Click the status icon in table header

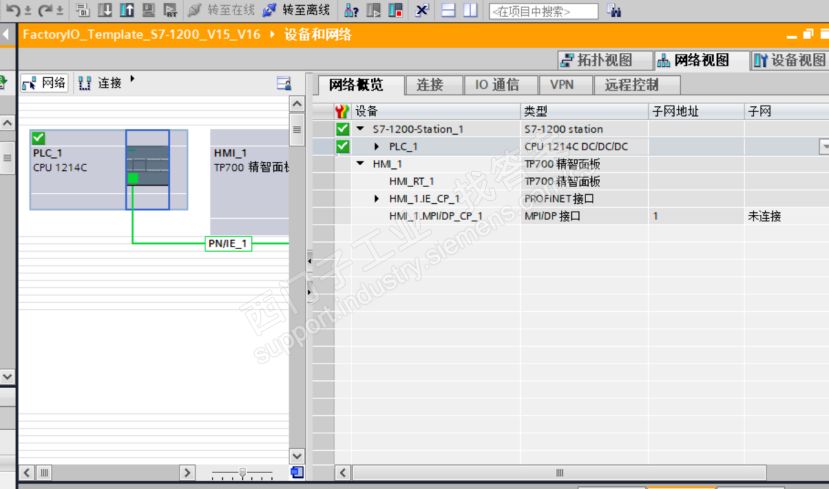click(342, 111)
